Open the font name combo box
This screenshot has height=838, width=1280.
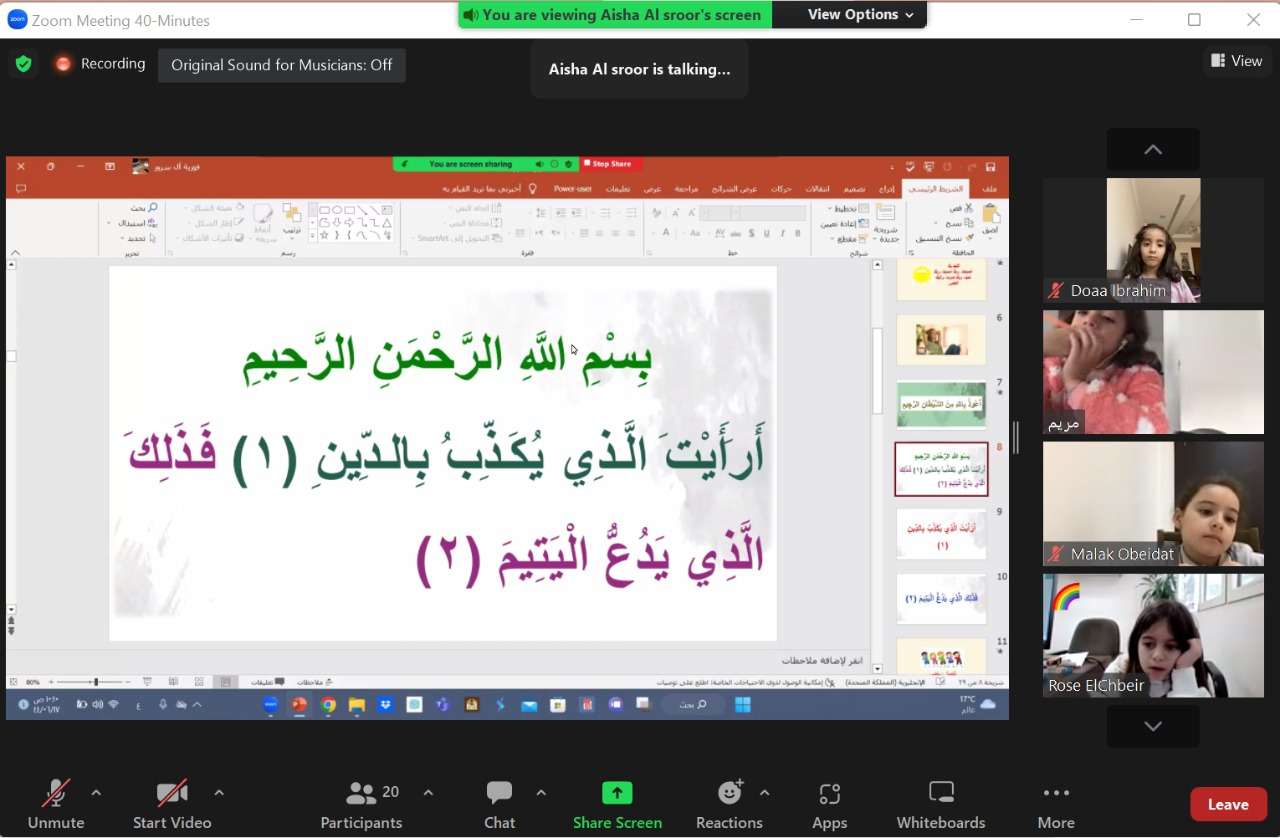pos(773,213)
